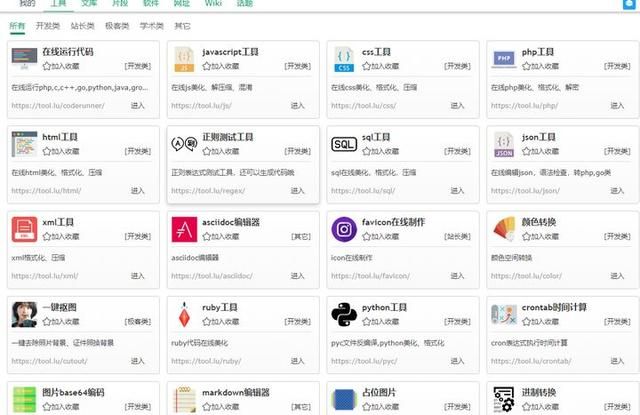Image resolution: width=640 pixels, height=415 pixels.
Task: Add sql工具 to favorites
Action: (380, 151)
